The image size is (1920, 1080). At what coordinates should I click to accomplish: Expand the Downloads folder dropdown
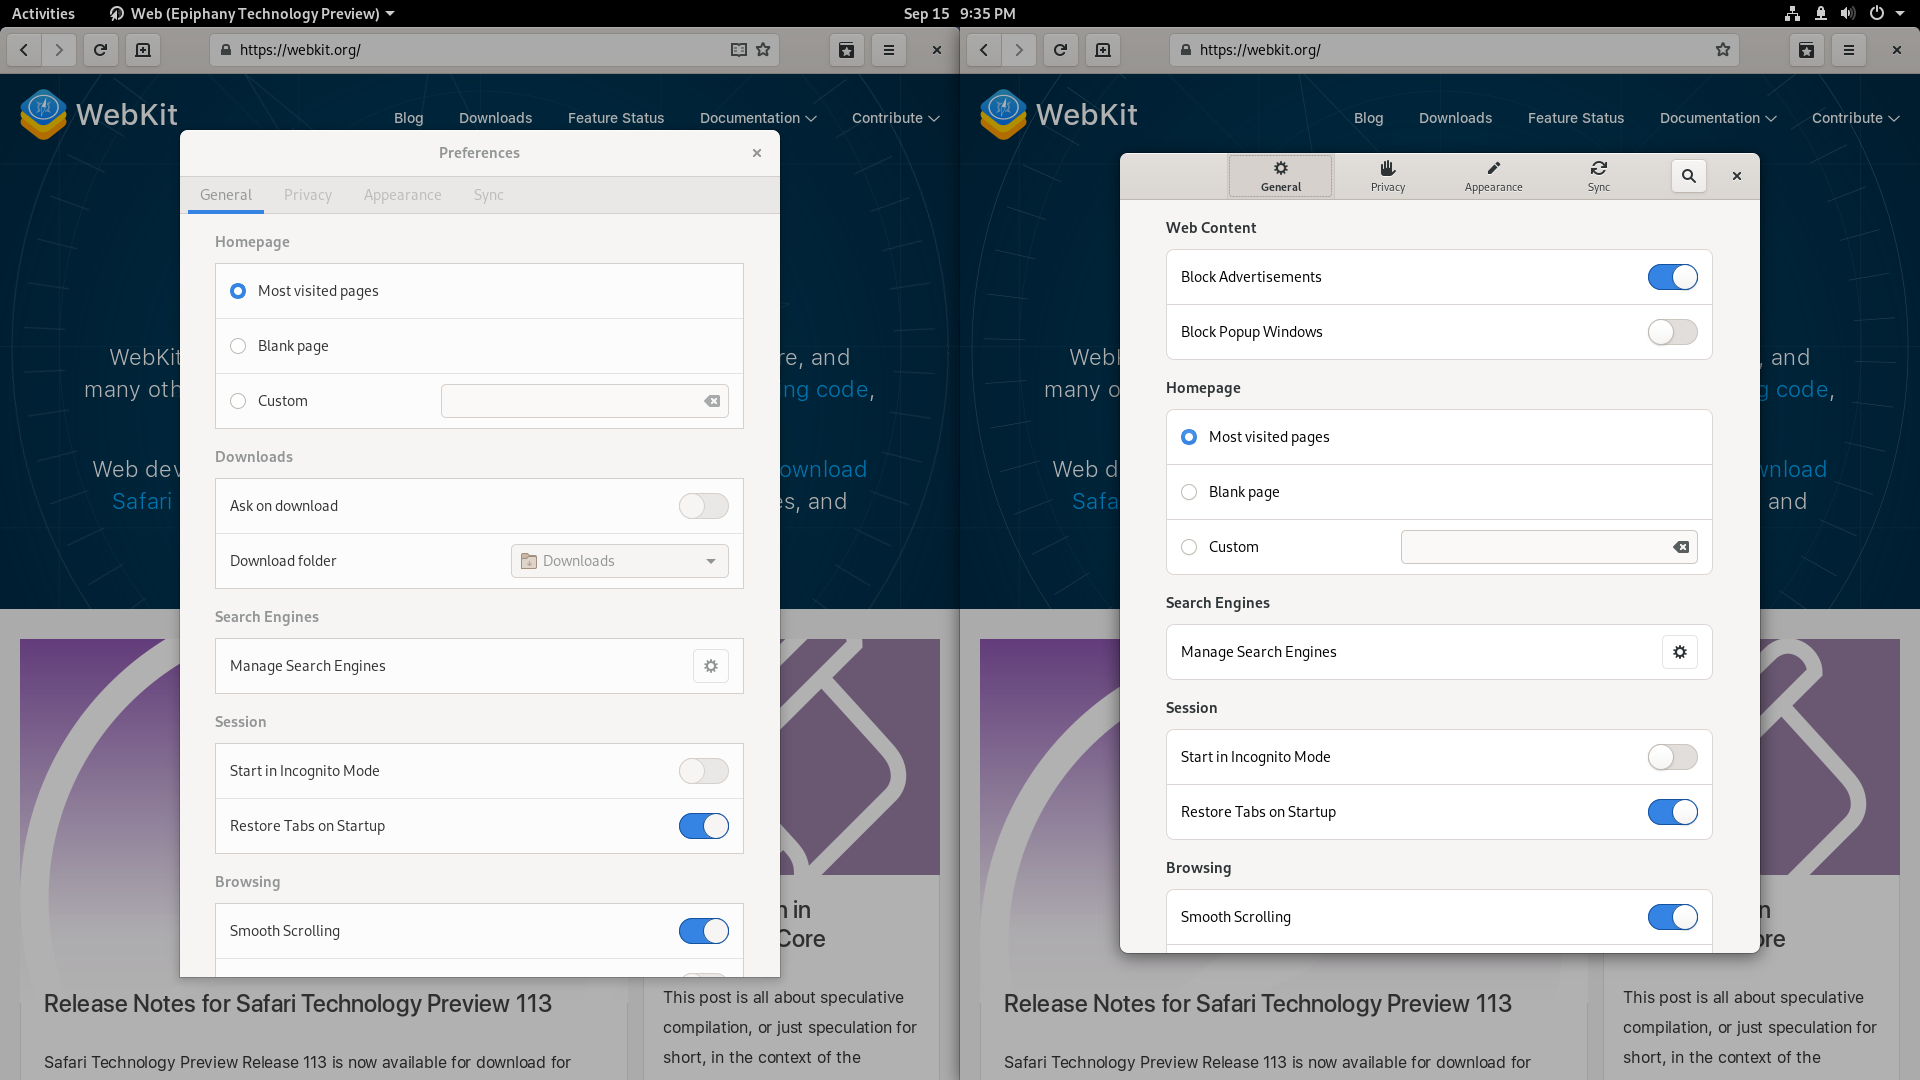(709, 560)
